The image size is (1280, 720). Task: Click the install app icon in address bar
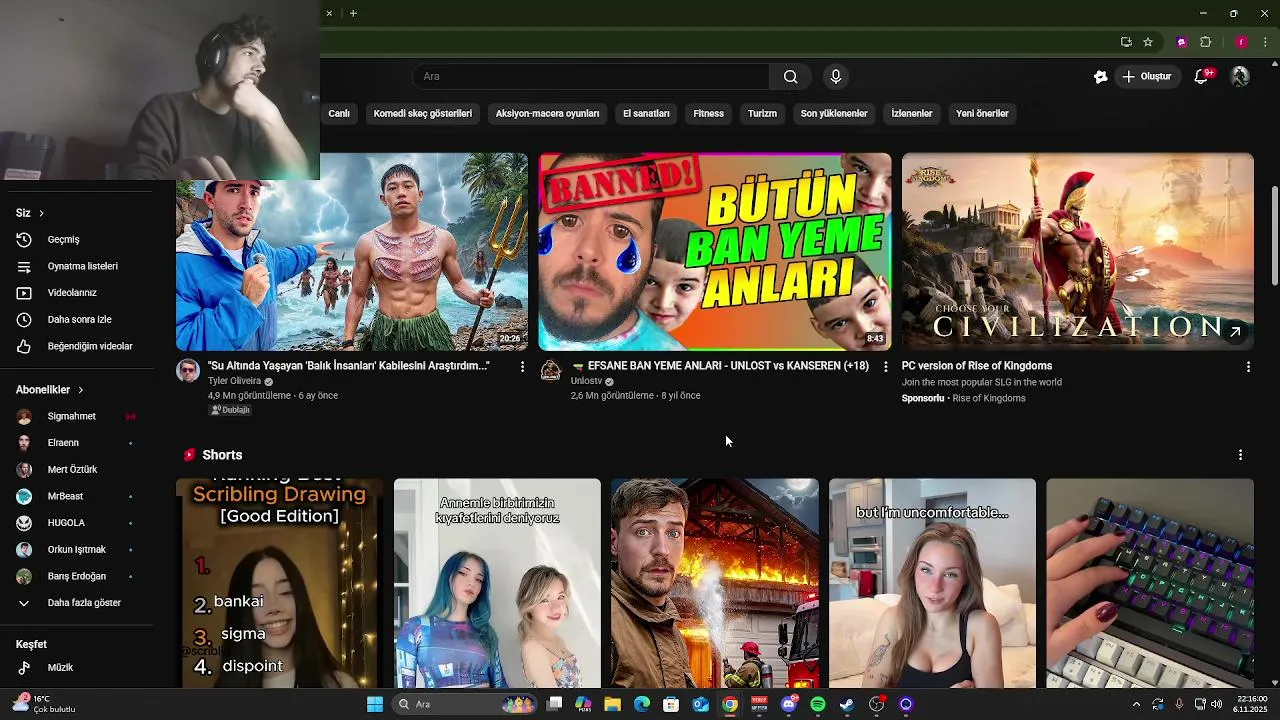1126,42
